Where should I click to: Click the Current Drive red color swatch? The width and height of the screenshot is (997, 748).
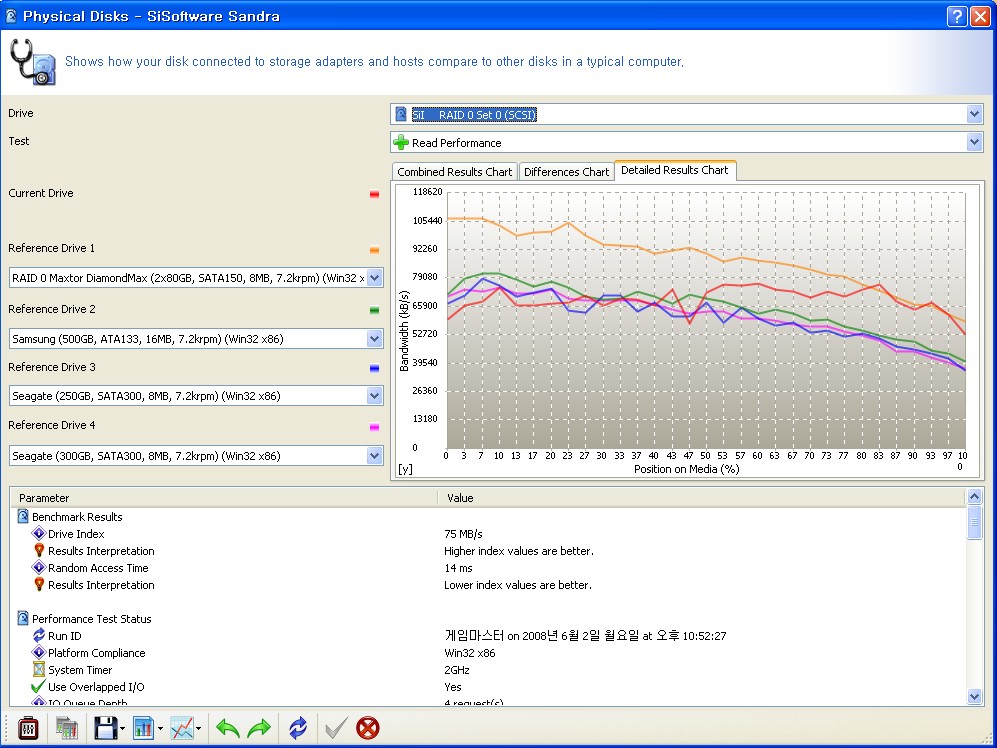(375, 194)
